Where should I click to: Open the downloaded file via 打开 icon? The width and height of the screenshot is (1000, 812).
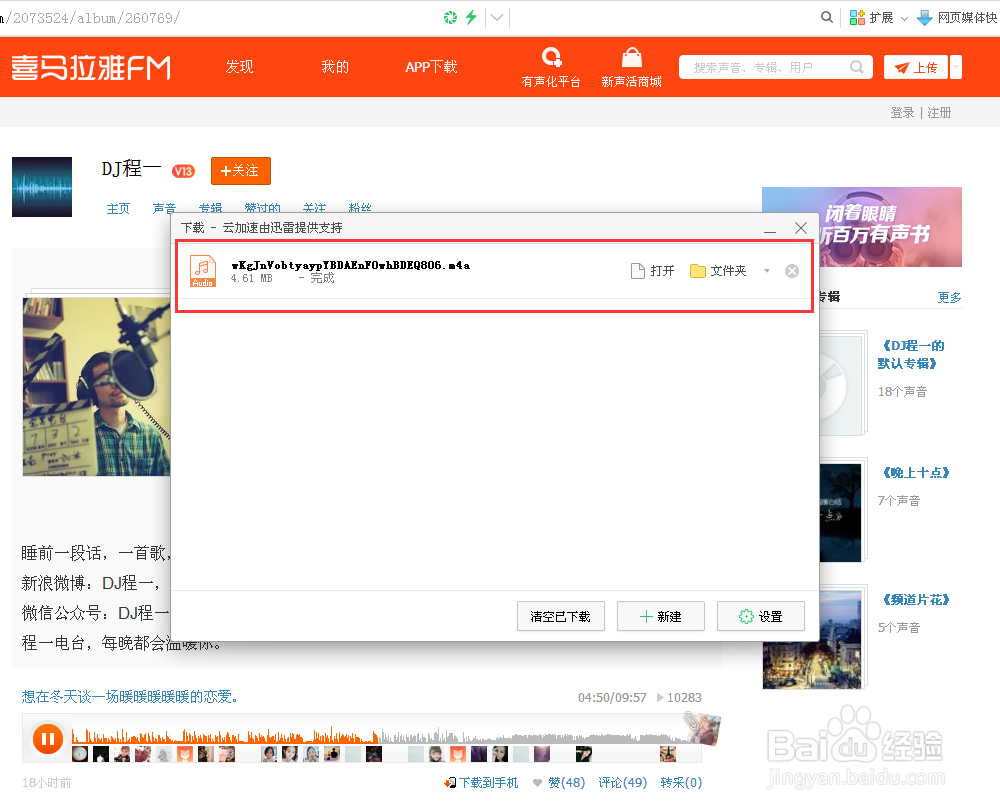point(637,270)
